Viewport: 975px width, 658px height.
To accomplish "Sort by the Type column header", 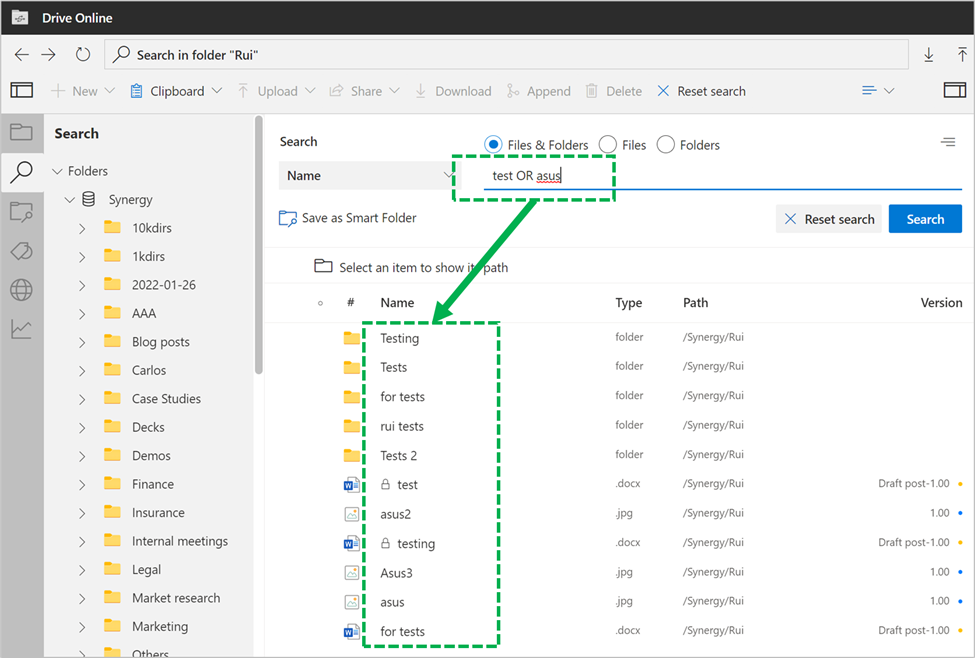I will [629, 303].
